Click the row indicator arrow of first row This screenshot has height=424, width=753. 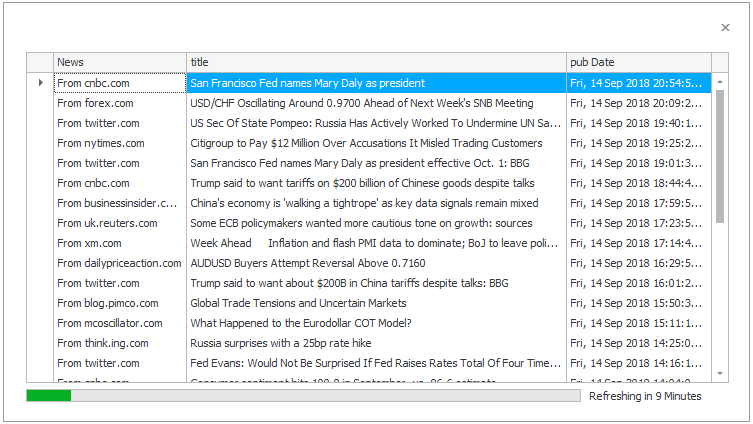(40, 83)
